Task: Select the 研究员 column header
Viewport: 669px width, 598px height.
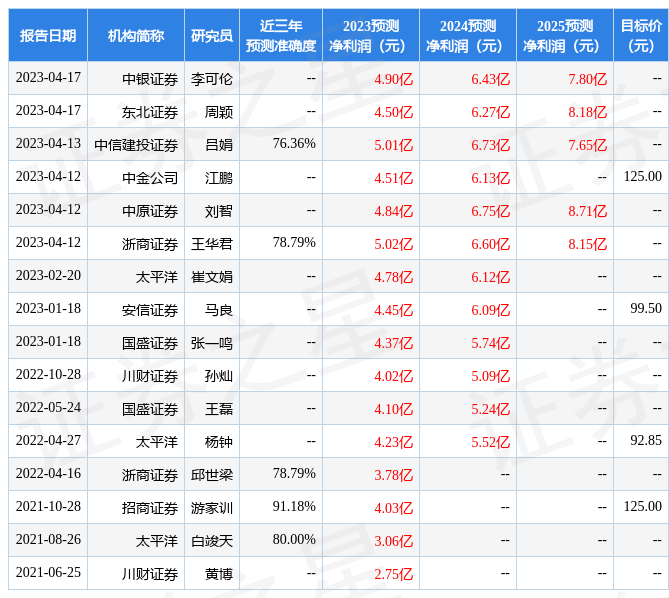Action: 212,35
